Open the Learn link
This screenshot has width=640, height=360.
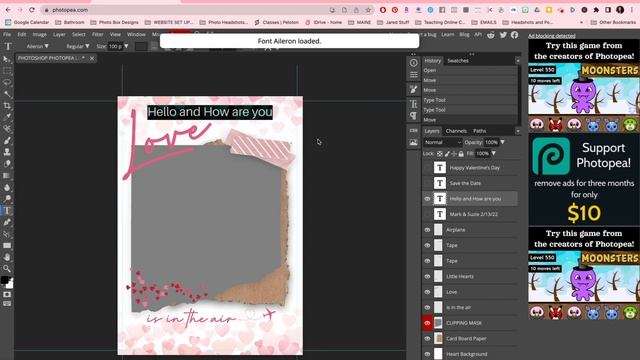[x=447, y=35]
